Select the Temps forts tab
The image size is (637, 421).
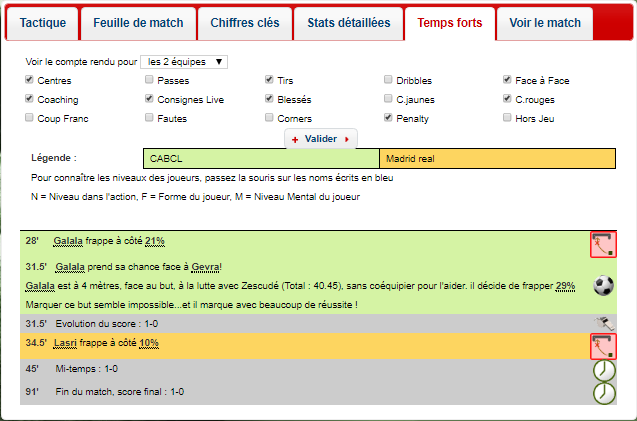450,23
